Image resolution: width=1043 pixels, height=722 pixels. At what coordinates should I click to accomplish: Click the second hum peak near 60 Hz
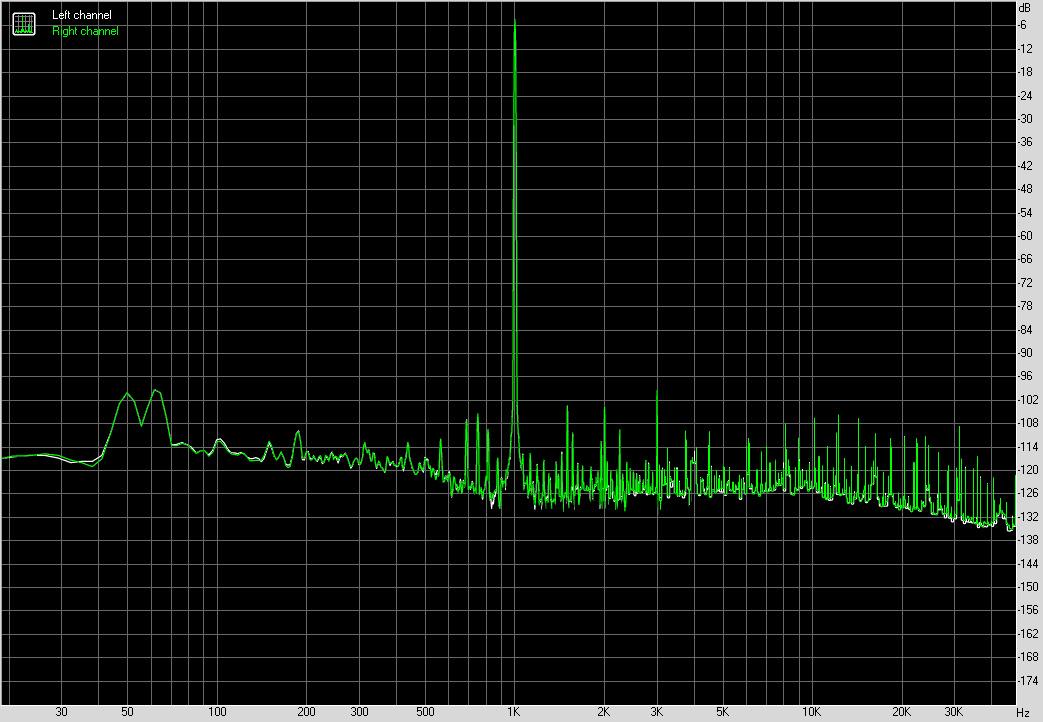(x=155, y=390)
